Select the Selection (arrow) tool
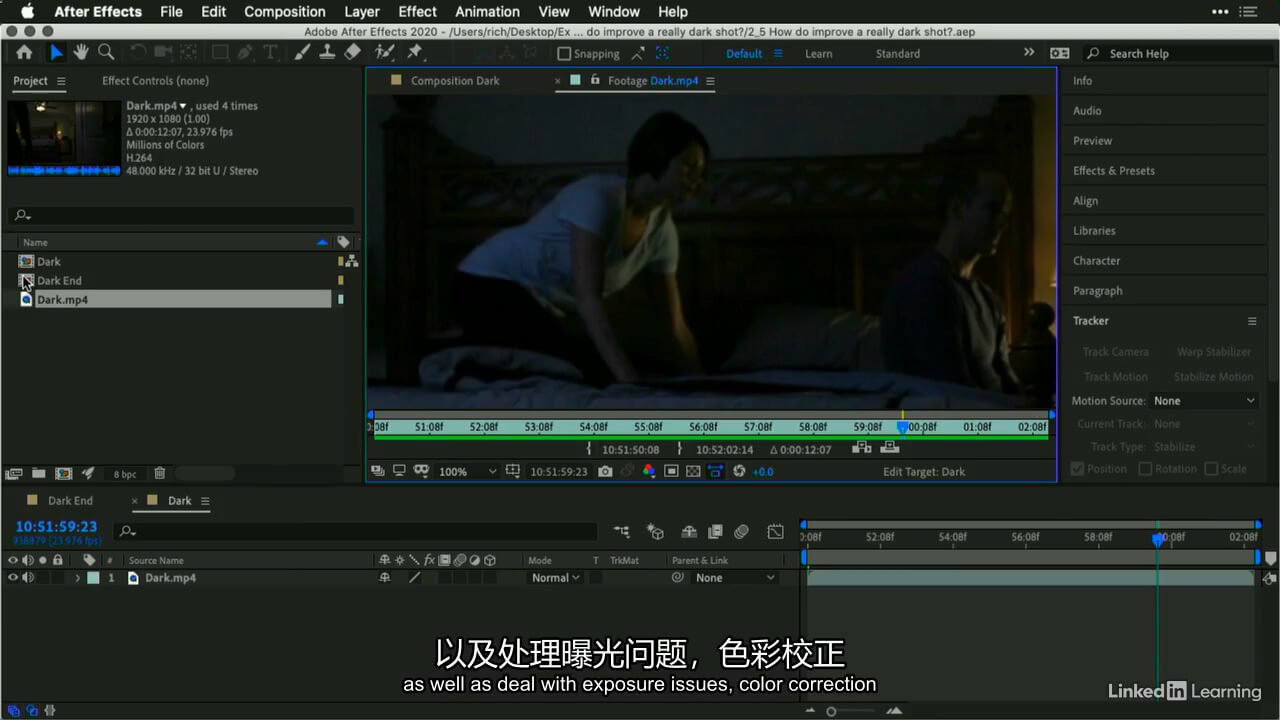The height and width of the screenshot is (720, 1280). (x=57, y=53)
